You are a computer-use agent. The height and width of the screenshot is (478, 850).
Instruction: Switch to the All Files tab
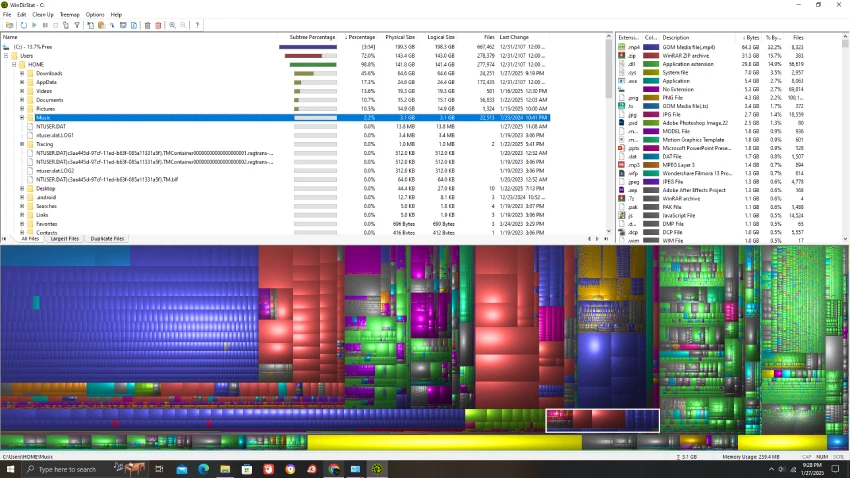click(30, 238)
